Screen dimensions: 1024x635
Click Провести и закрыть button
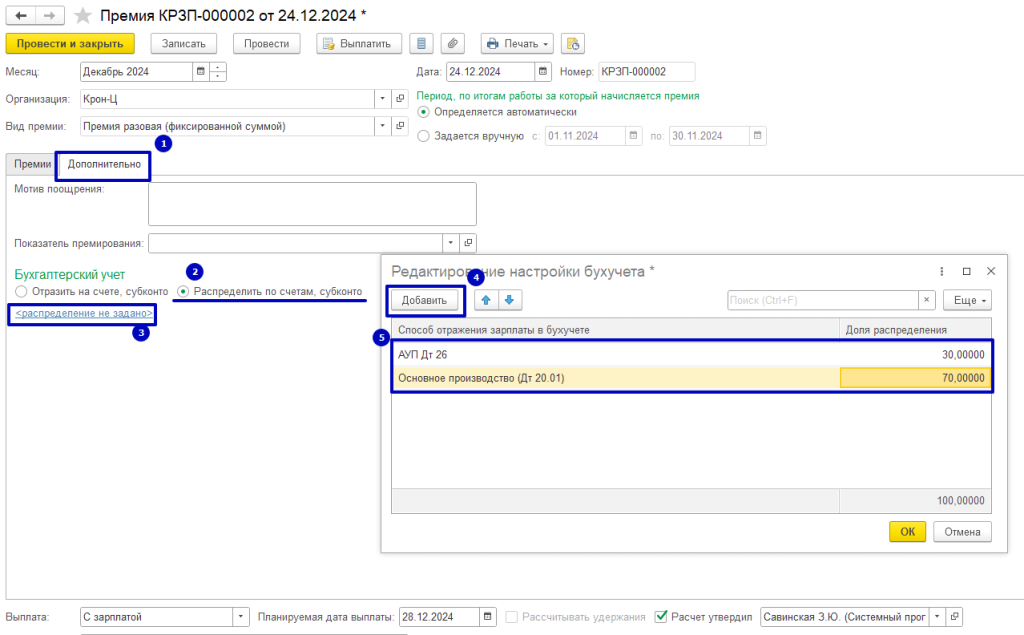coord(70,44)
